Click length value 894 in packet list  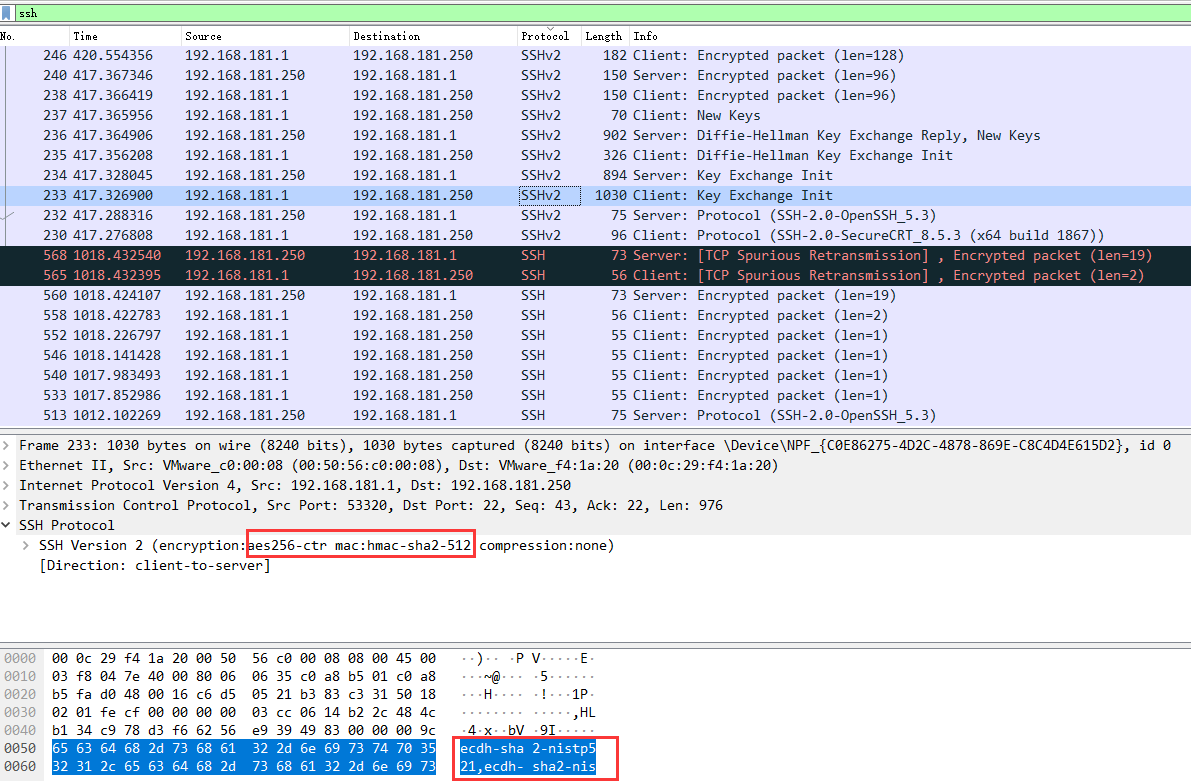(x=614, y=175)
